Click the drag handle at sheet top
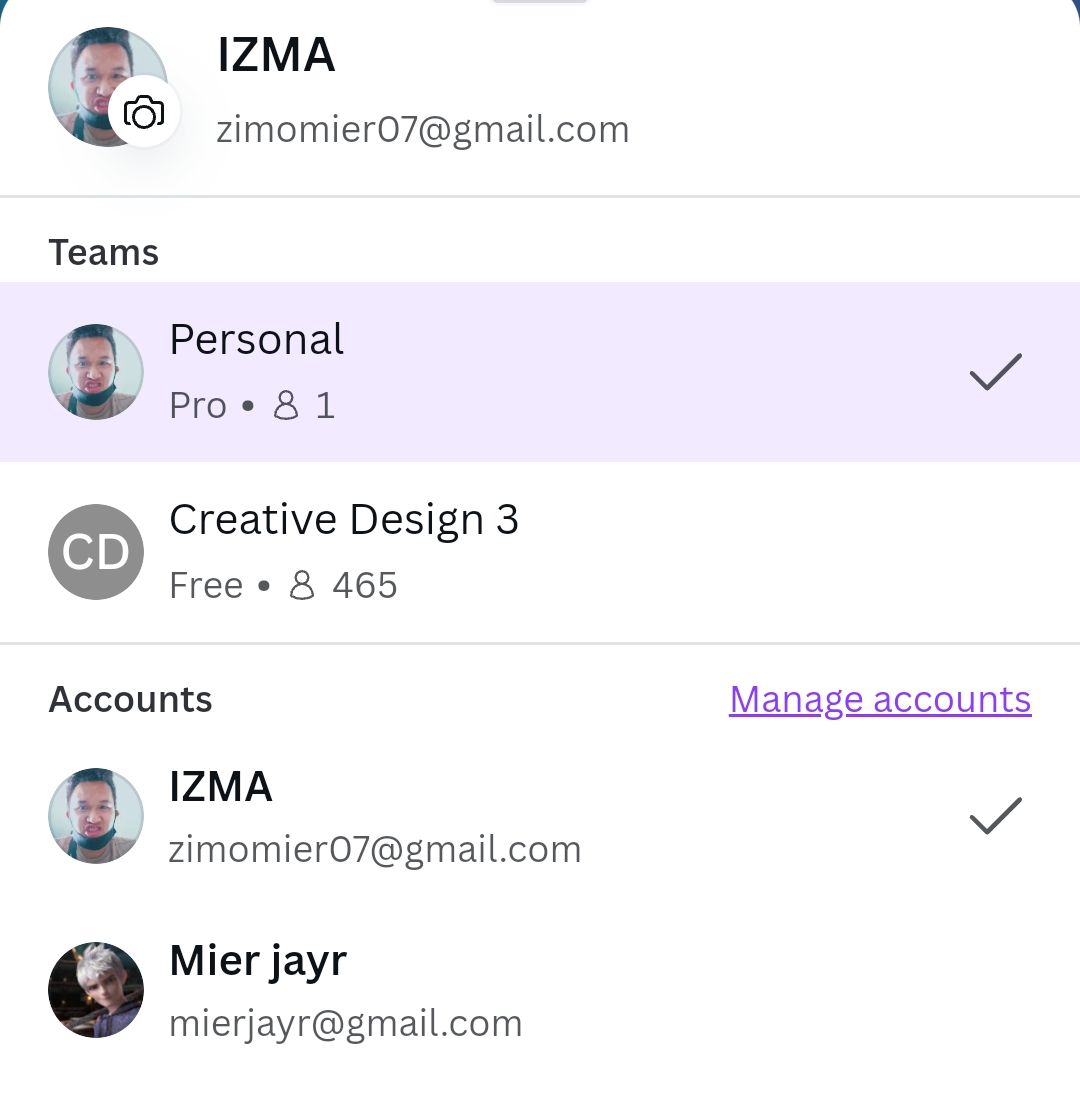The height and width of the screenshot is (1112, 1080). point(540,2)
